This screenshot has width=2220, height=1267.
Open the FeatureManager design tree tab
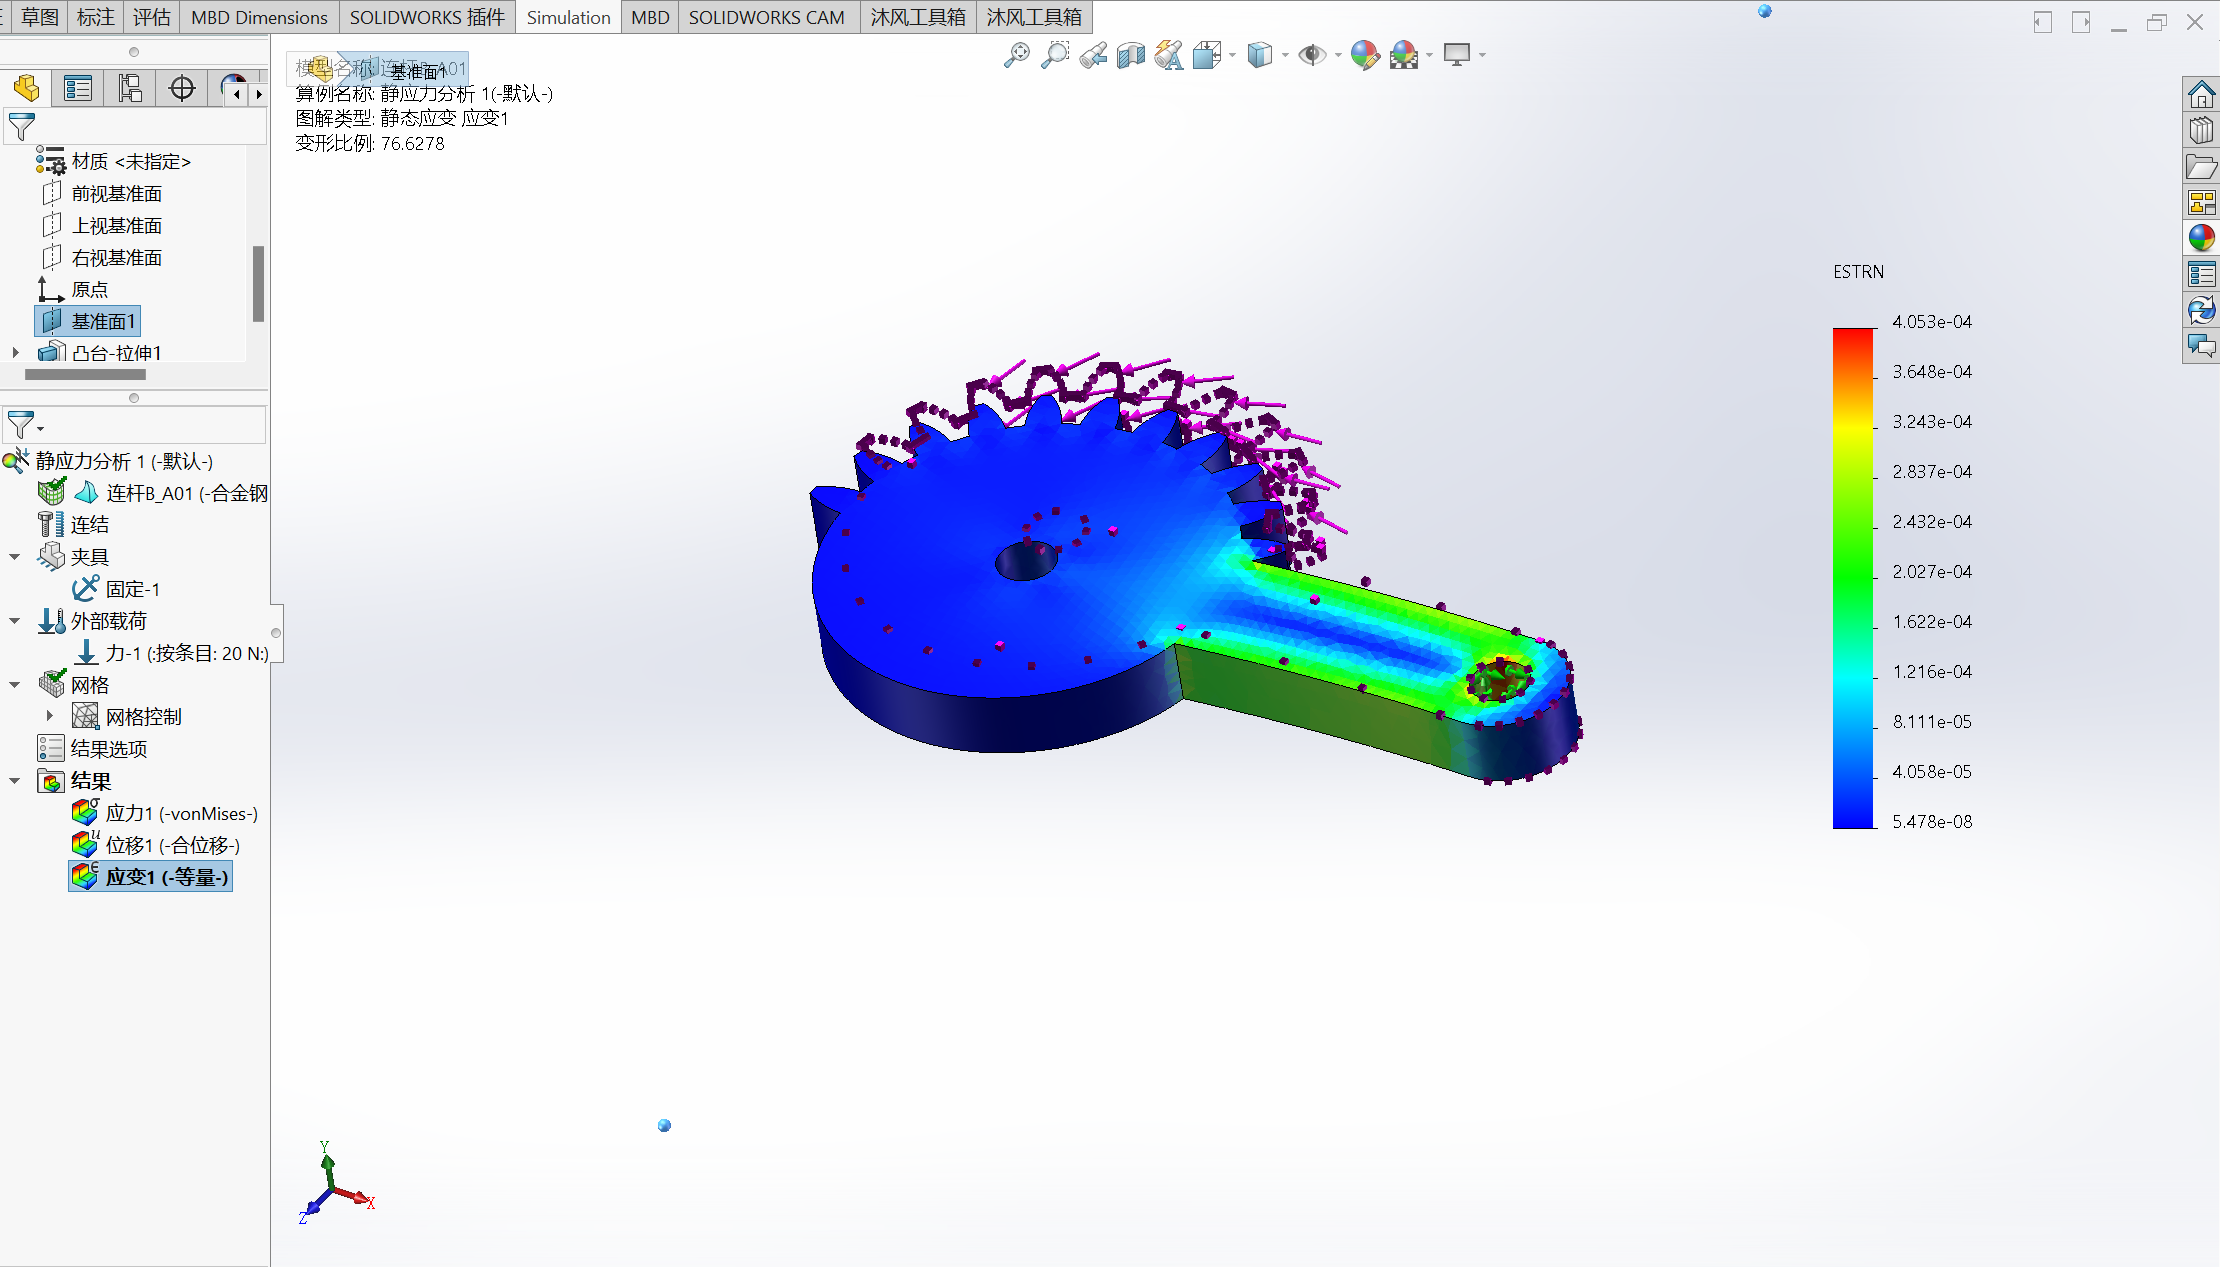[x=27, y=89]
